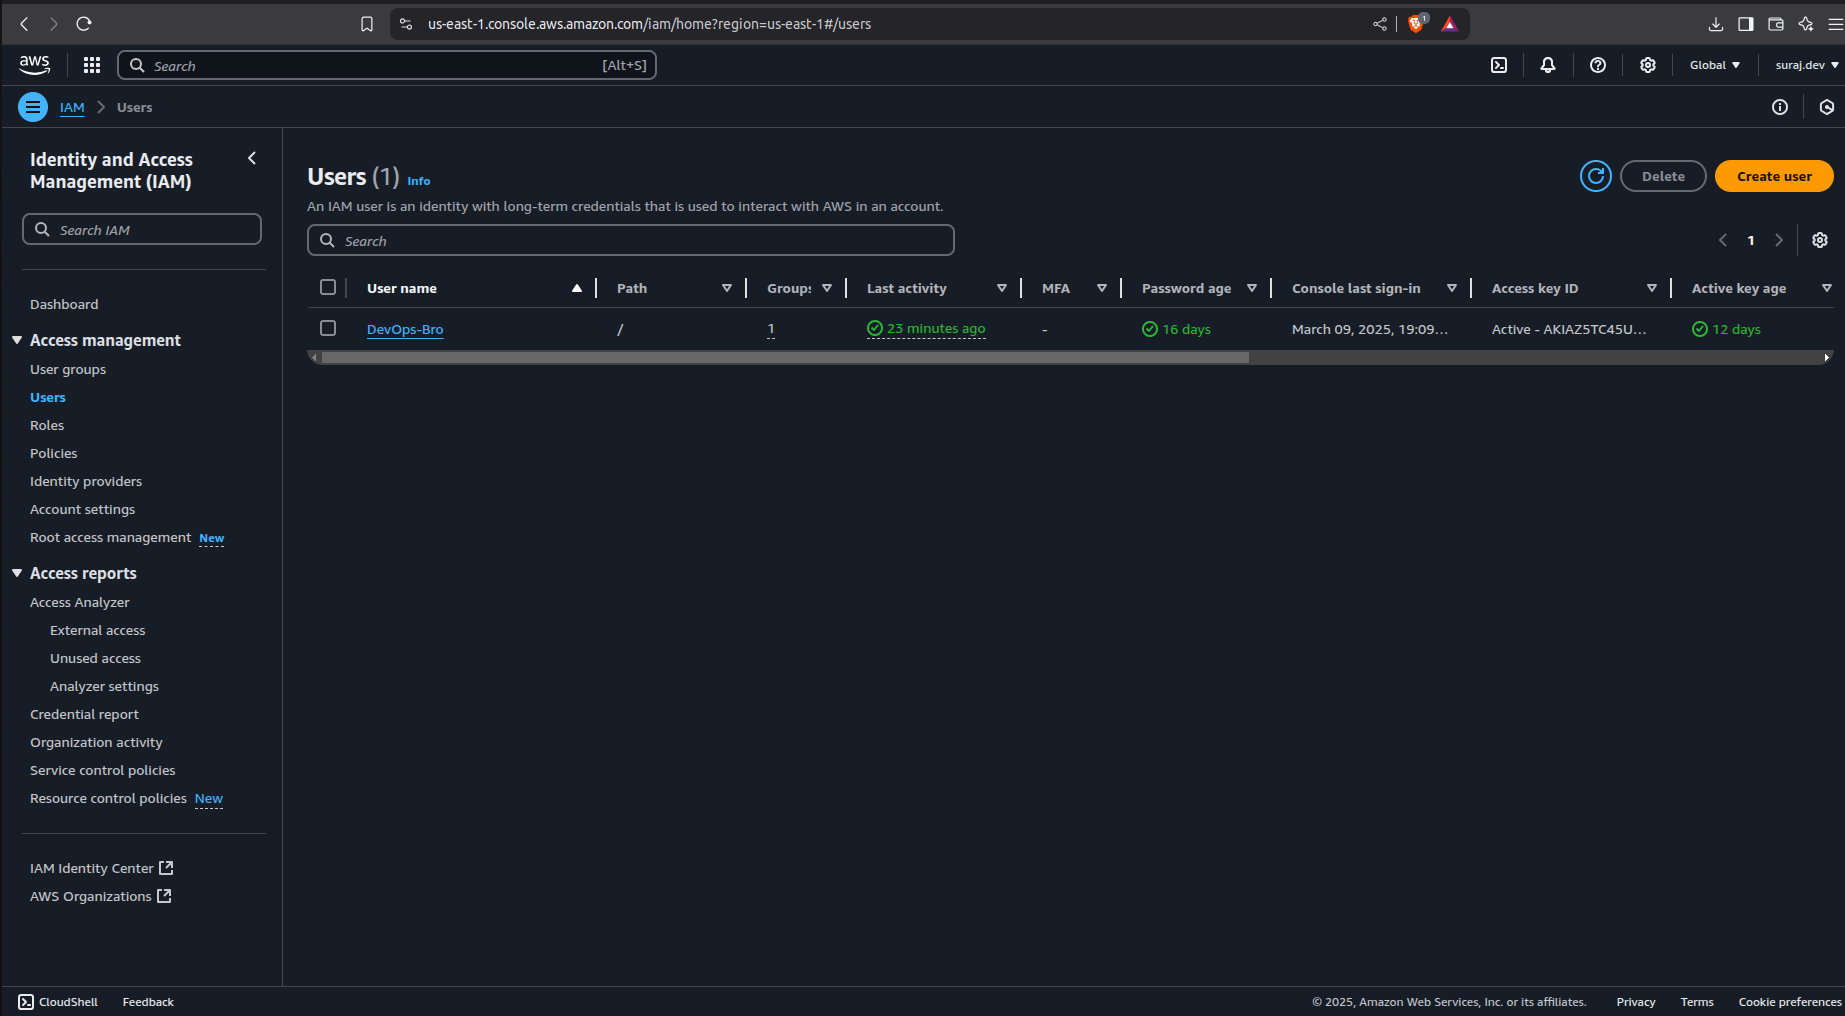Image resolution: width=1845 pixels, height=1016 pixels.
Task: Open Identity providers in navigation
Action: pos(86,481)
